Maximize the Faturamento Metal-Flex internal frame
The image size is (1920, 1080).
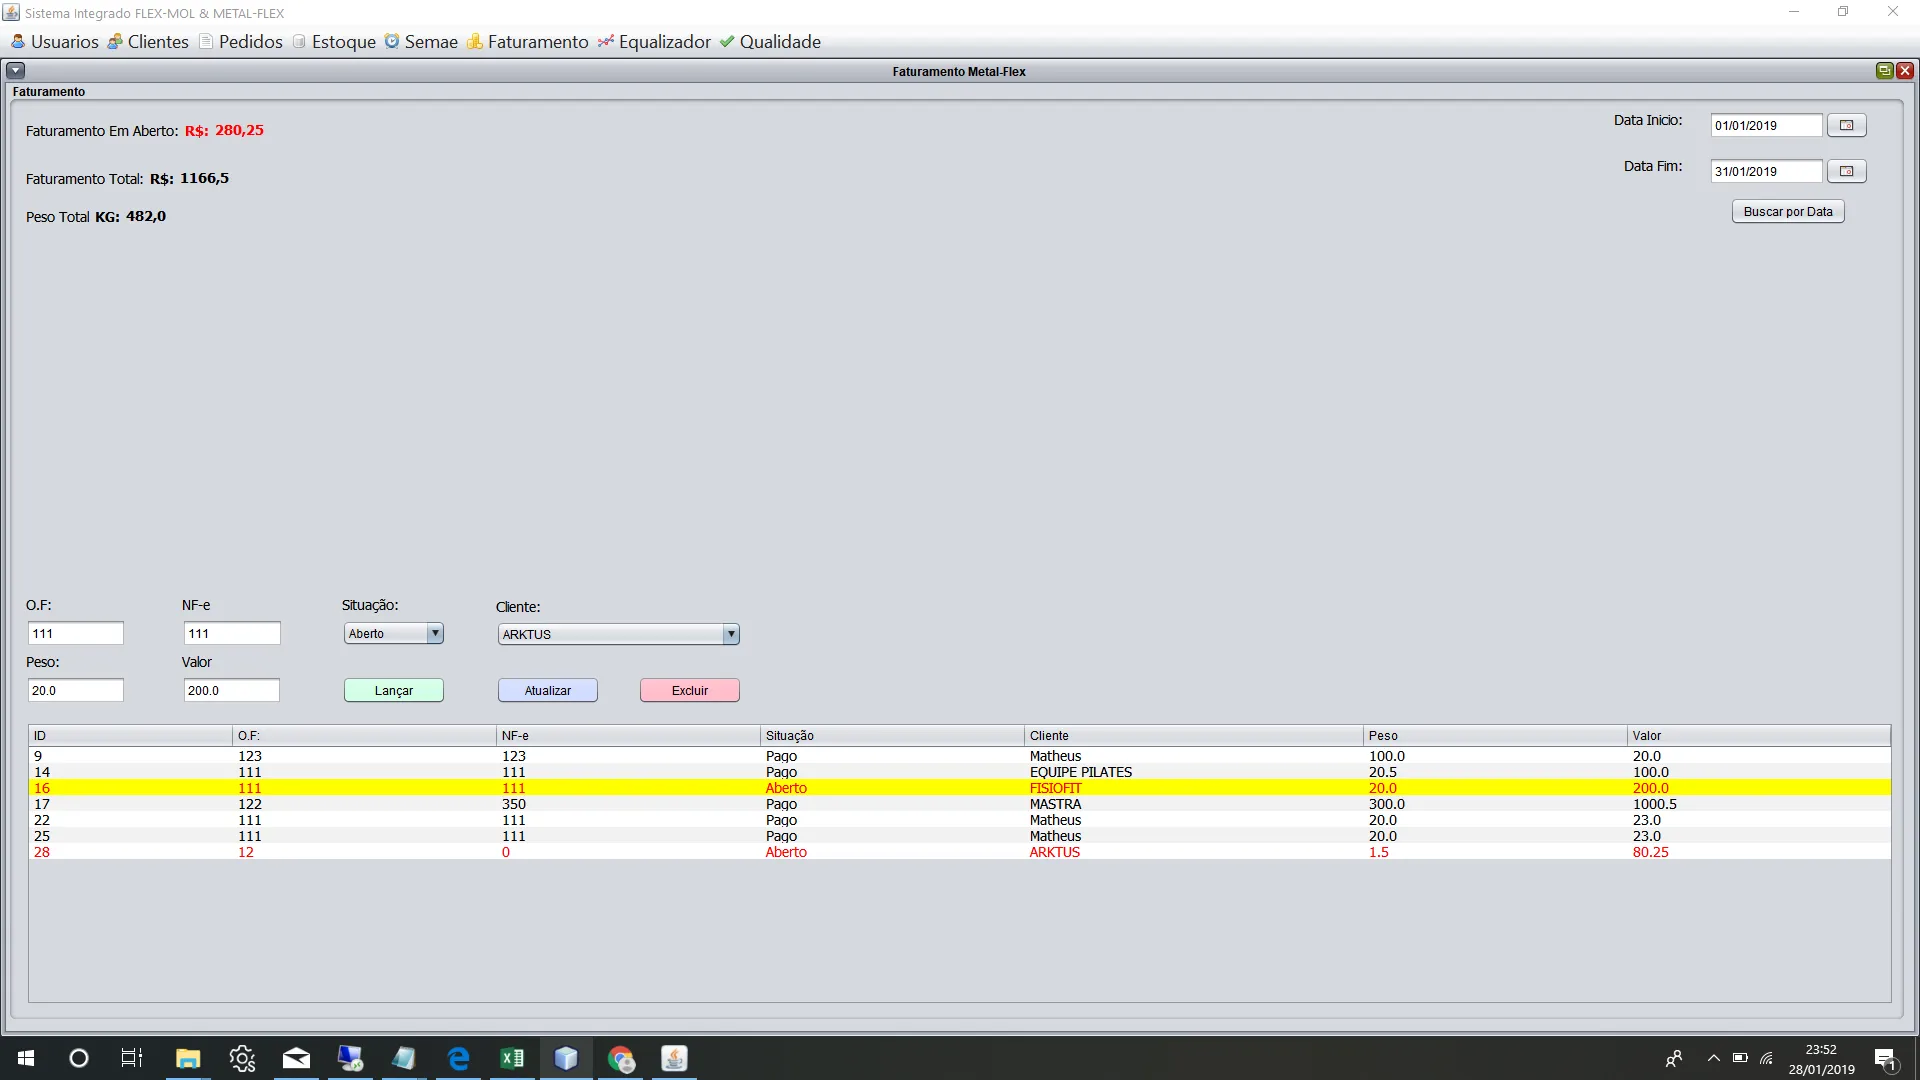pyautogui.click(x=1884, y=71)
